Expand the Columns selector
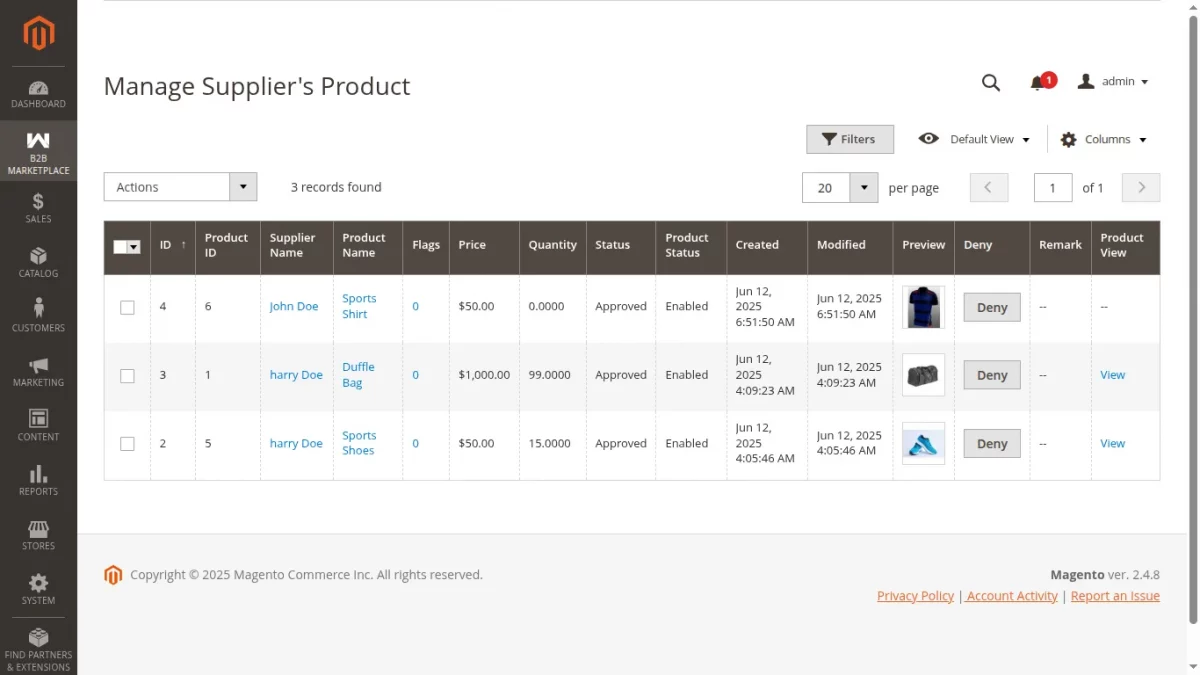The image size is (1200, 675). [x=1103, y=139]
